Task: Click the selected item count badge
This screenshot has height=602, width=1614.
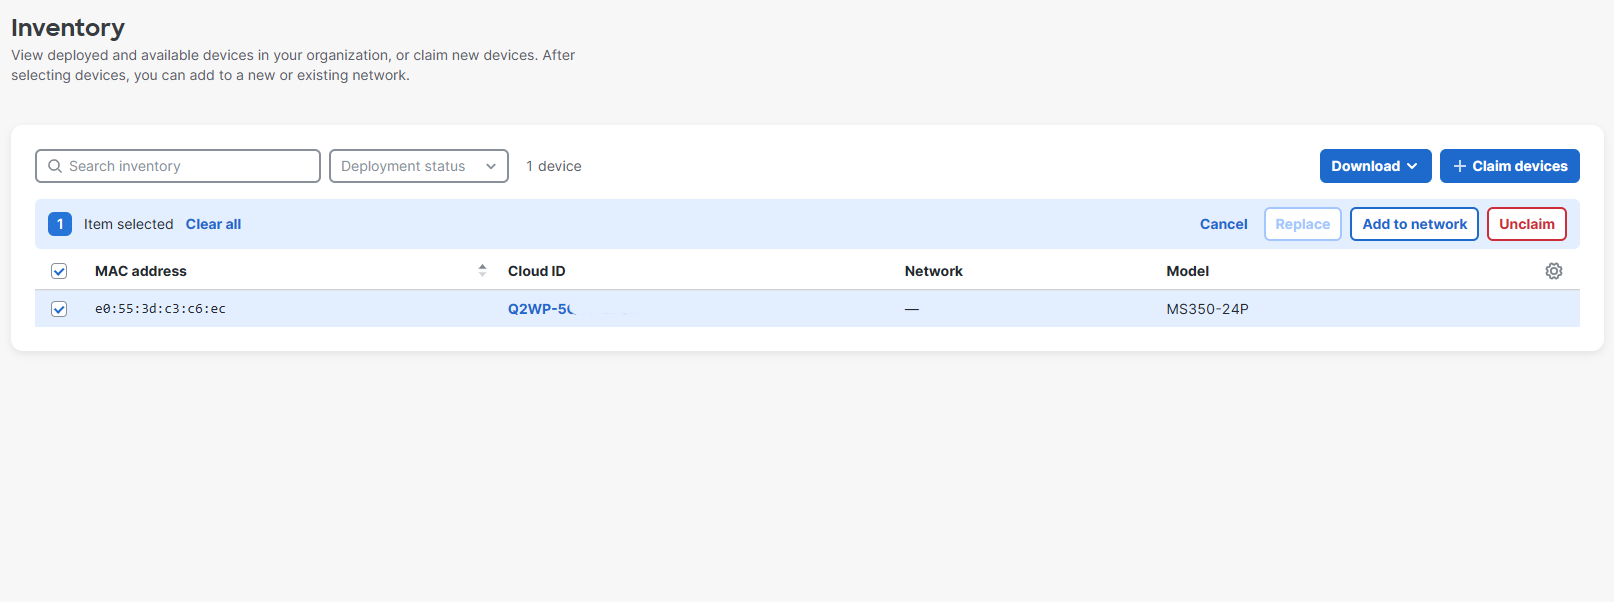Action: [x=60, y=224]
